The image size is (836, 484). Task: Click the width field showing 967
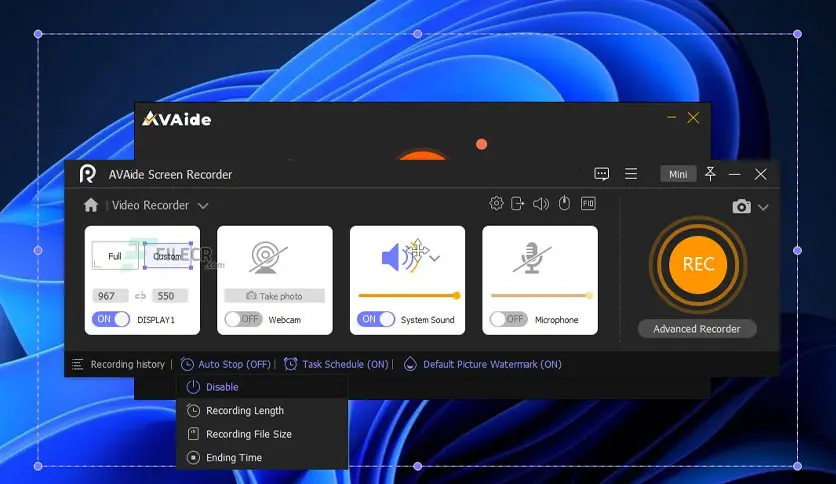110,296
